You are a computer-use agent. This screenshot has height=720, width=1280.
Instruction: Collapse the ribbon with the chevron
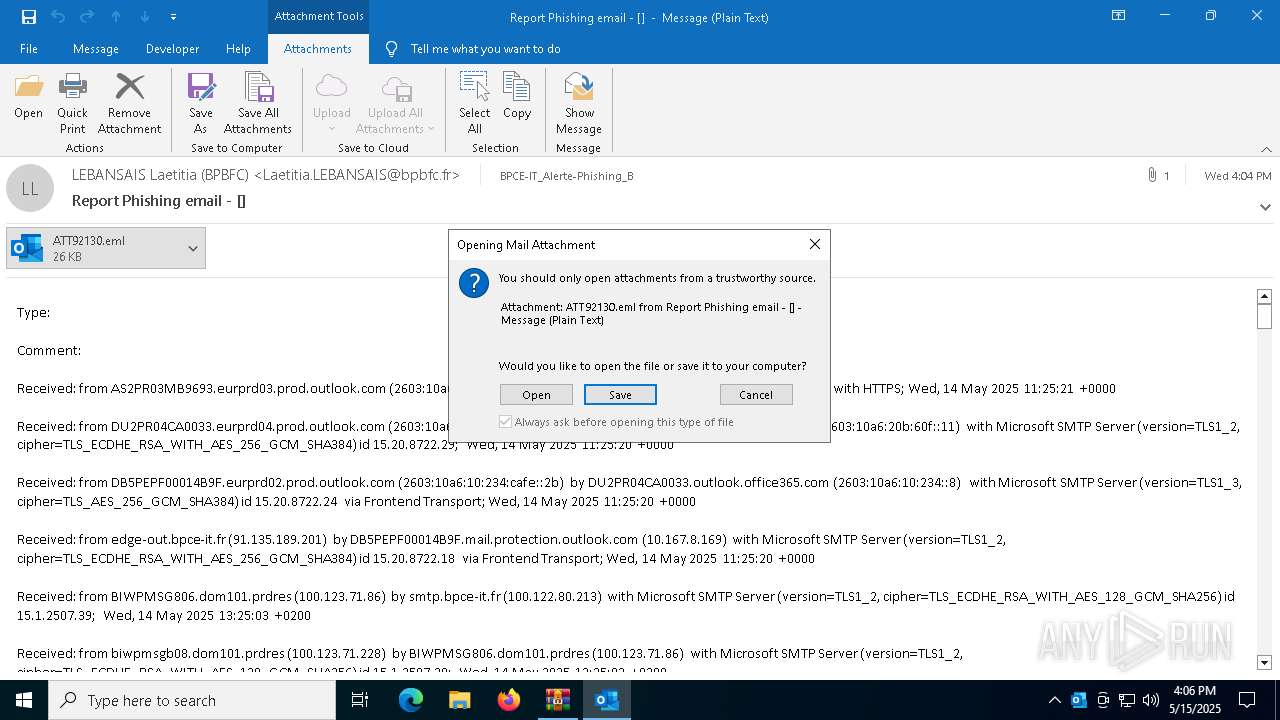[x=1266, y=149]
